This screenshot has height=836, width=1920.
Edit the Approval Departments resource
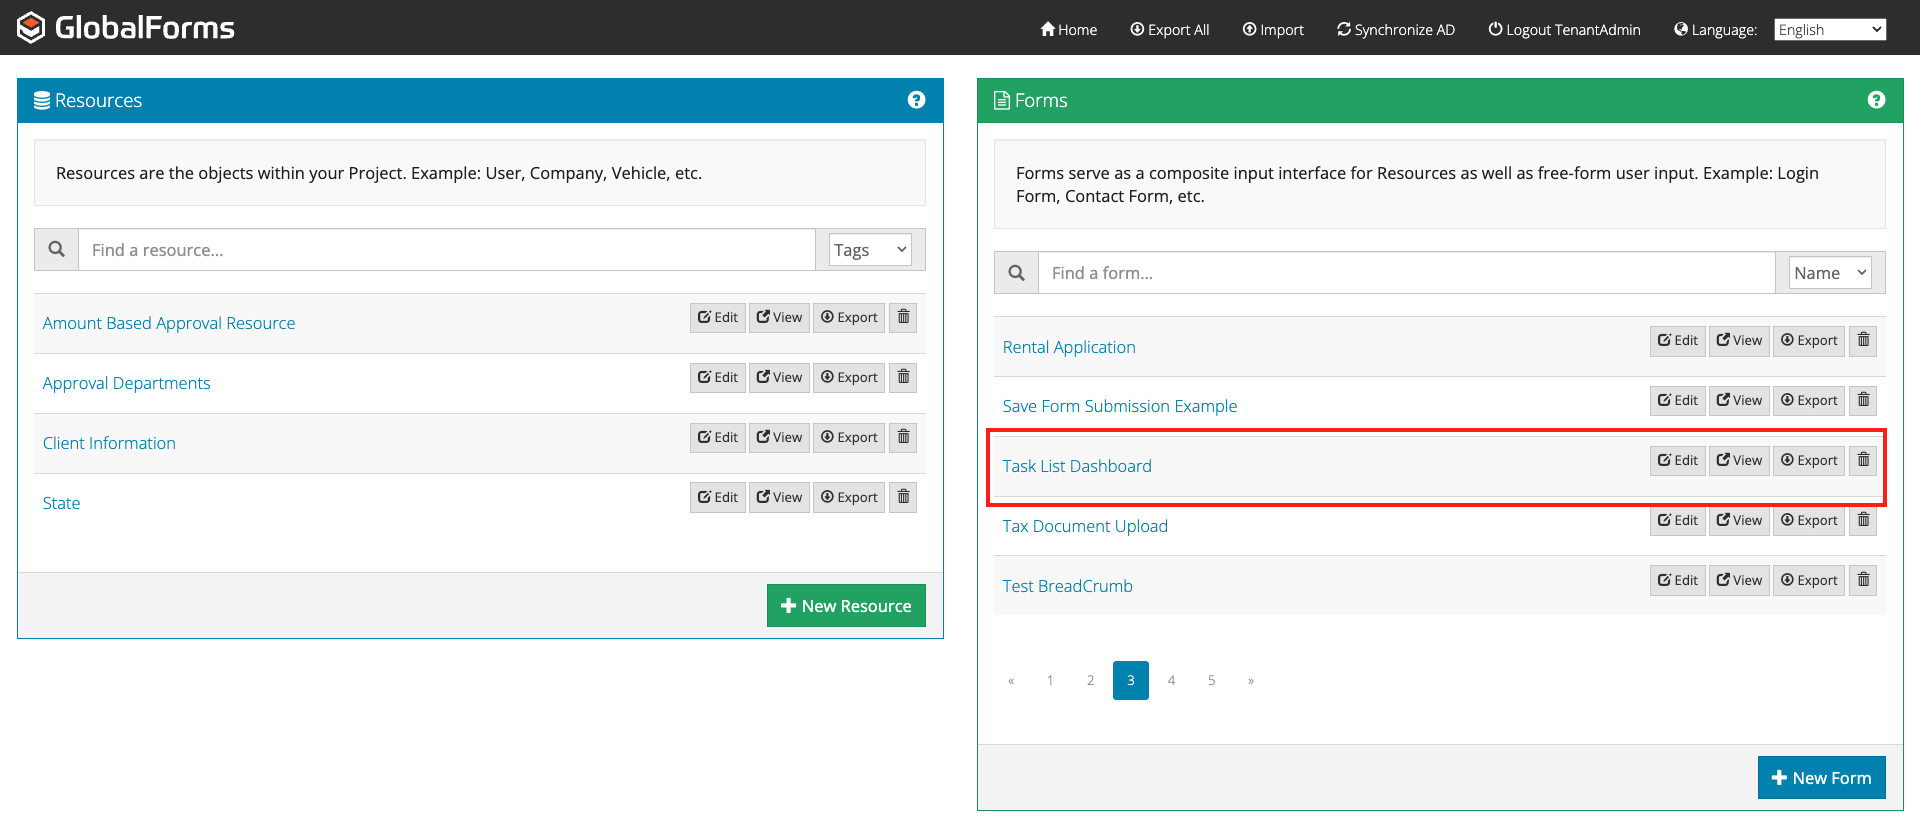718,377
